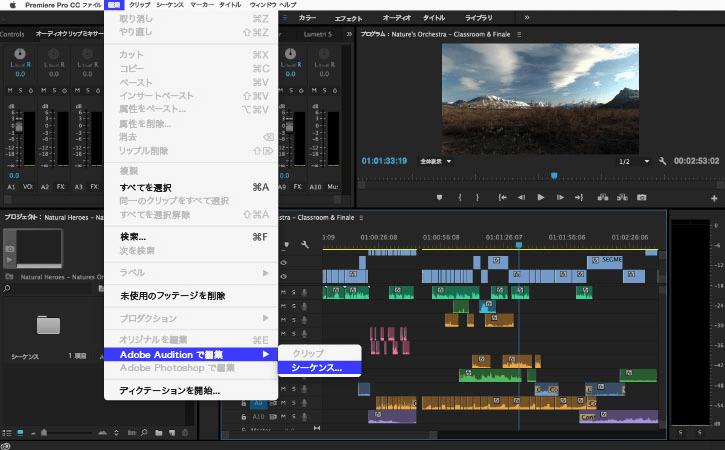Play the sequence in Program monitor
Image resolution: width=725 pixels, height=450 pixels.
541,197
